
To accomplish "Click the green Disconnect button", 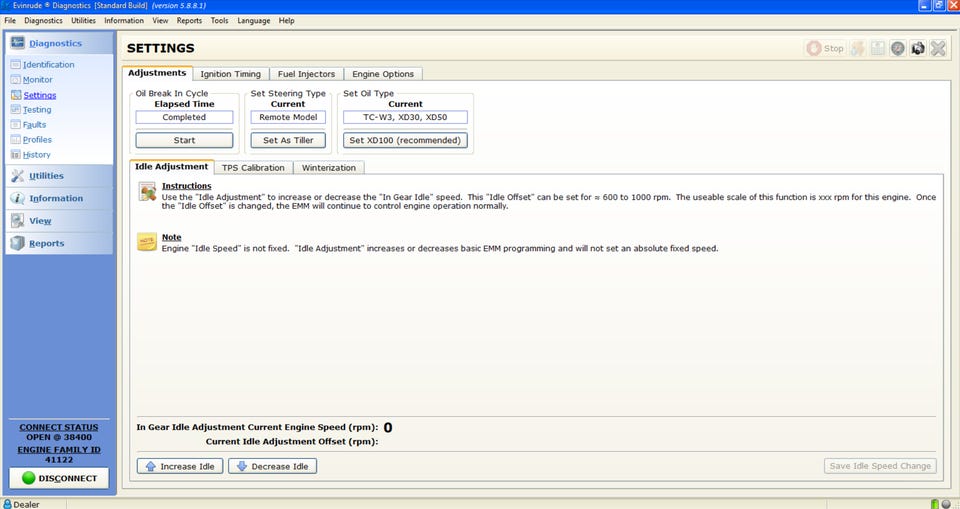I will coord(59,478).
